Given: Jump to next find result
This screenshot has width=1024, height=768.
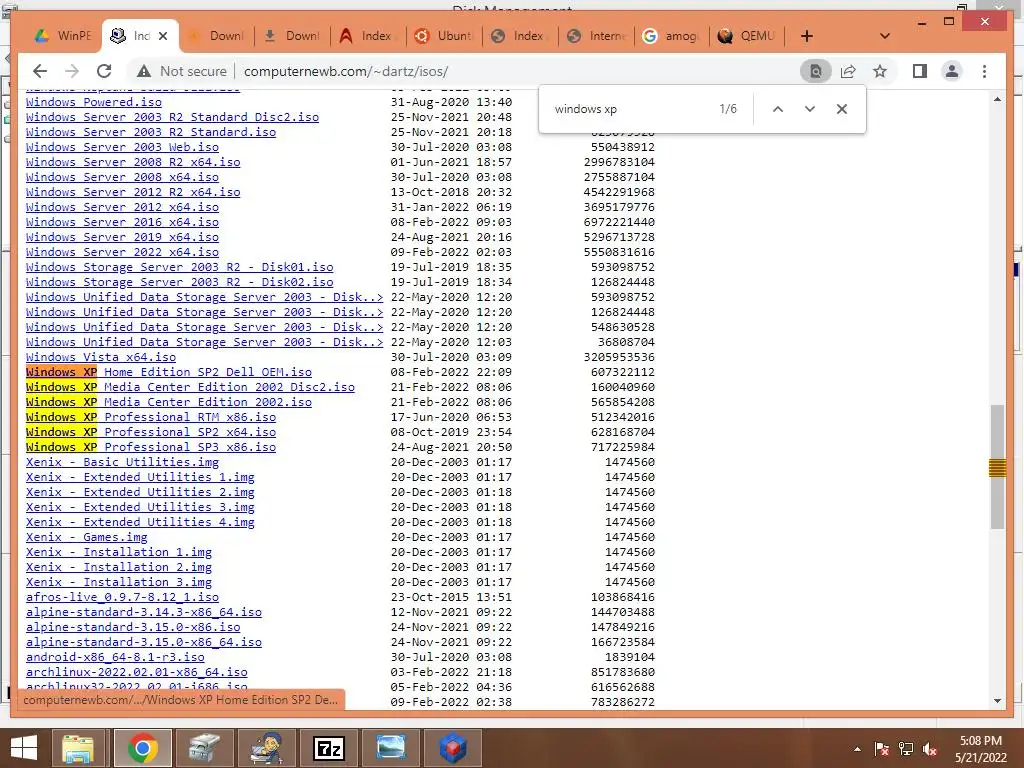Looking at the screenshot, I should click(810, 109).
